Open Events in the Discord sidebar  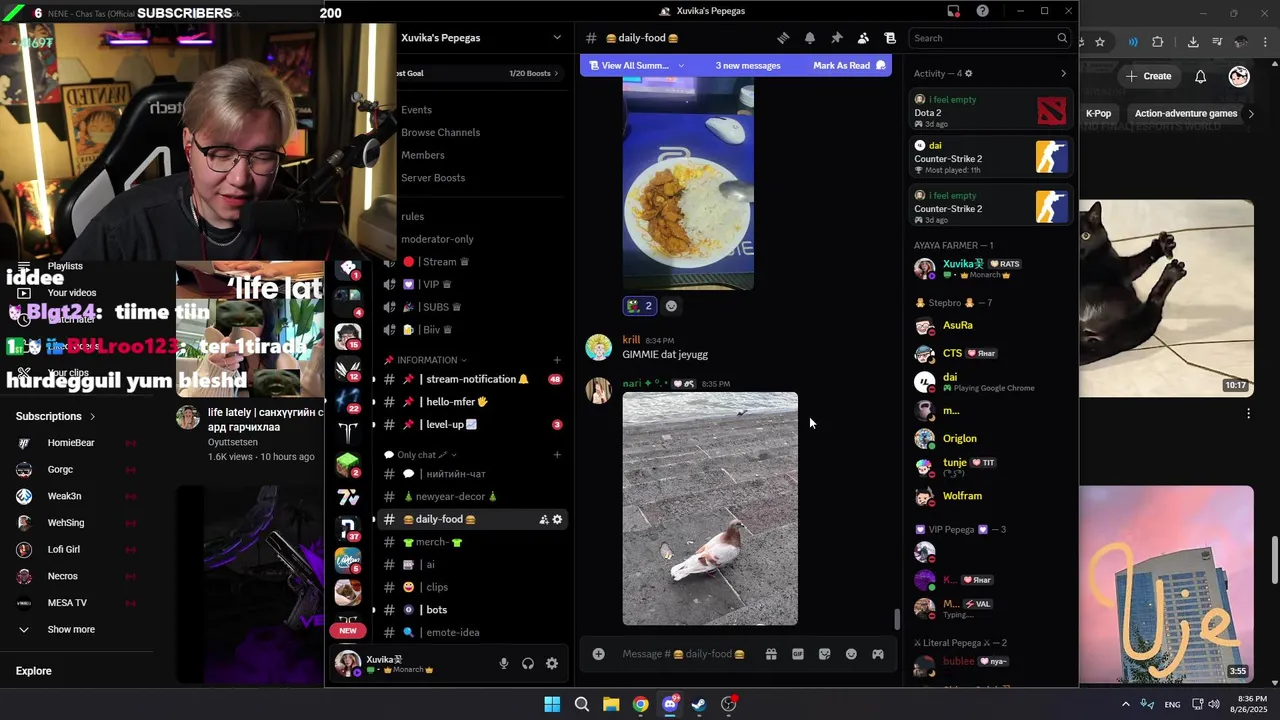(x=416, y=110)
